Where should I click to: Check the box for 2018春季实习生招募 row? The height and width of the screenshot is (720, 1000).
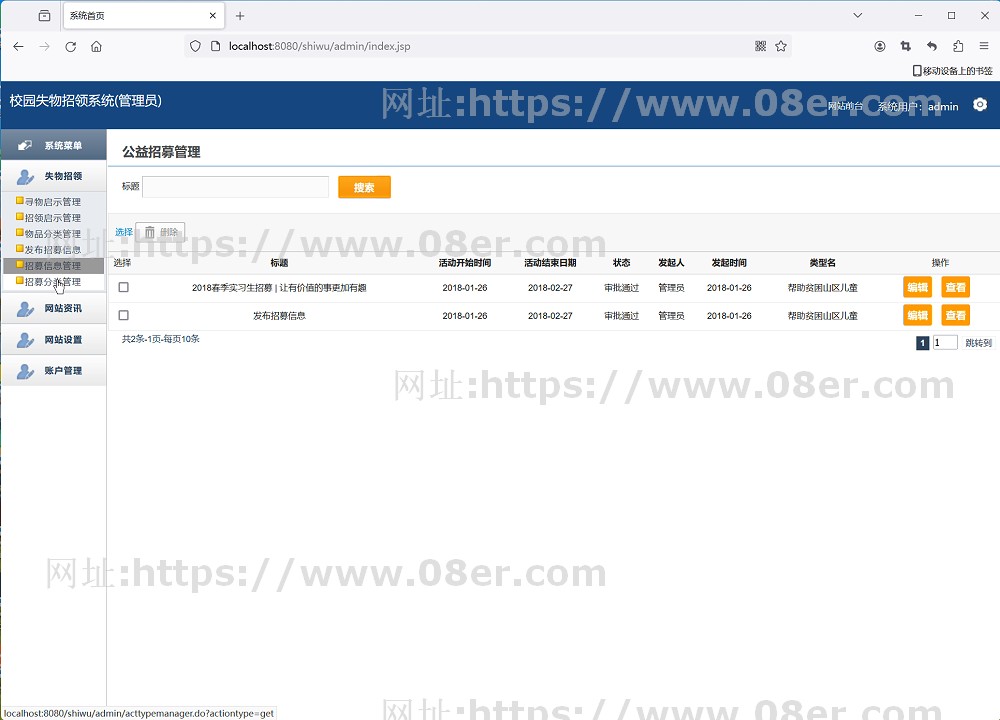click(124, 288)
